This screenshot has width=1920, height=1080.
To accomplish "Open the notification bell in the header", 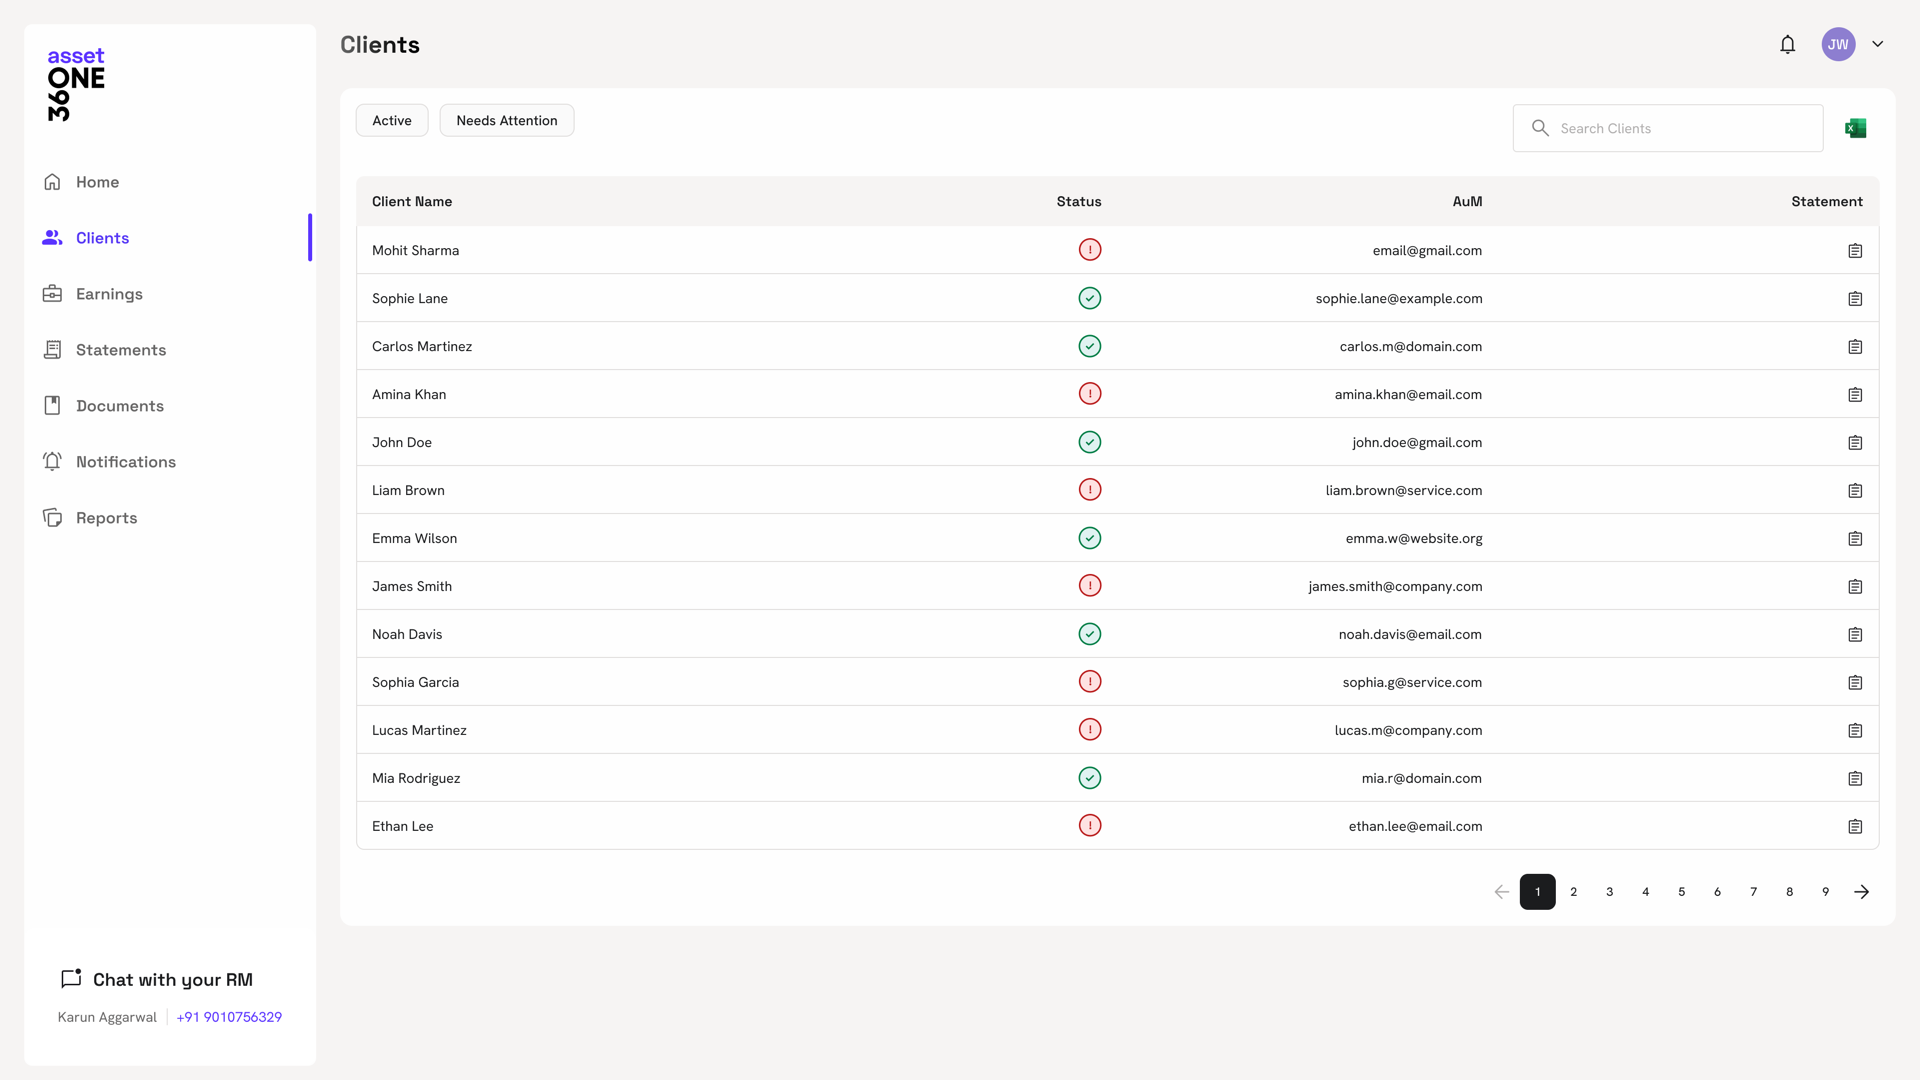I will click(1787, 44).
